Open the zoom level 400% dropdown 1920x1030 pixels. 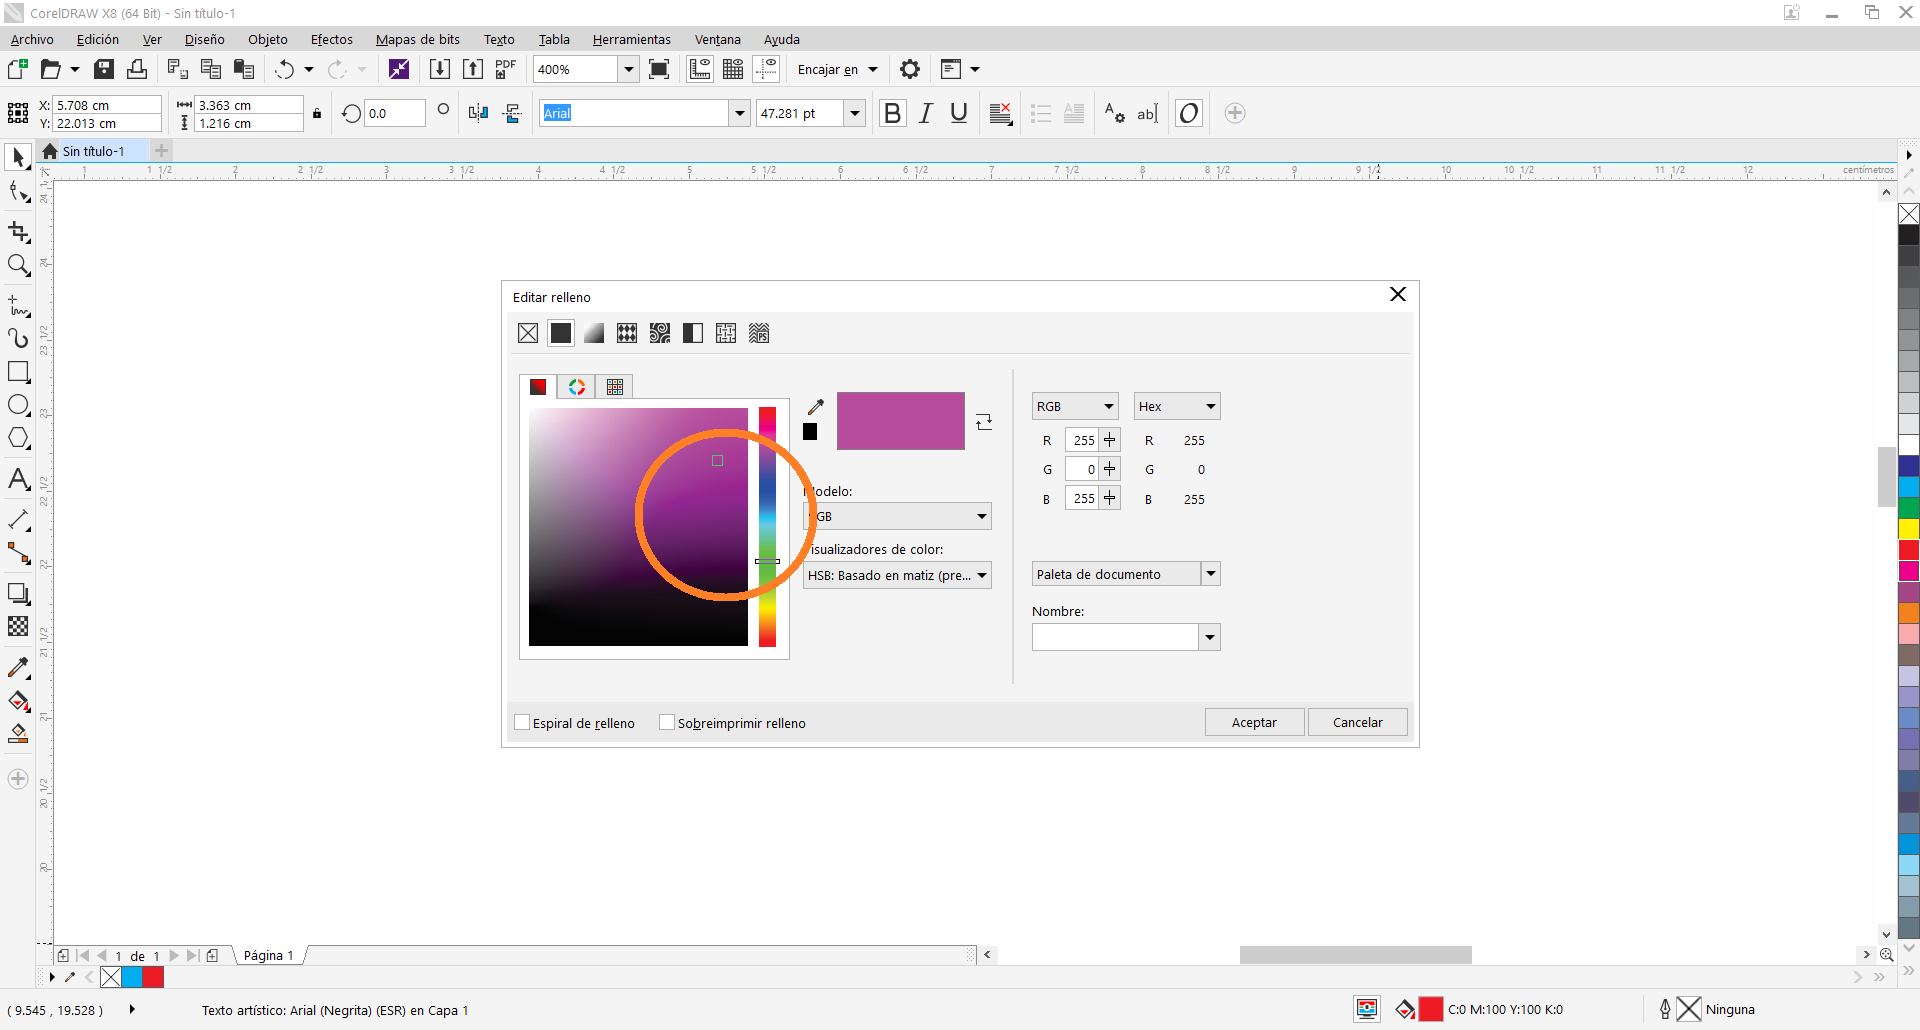[629, 69]
